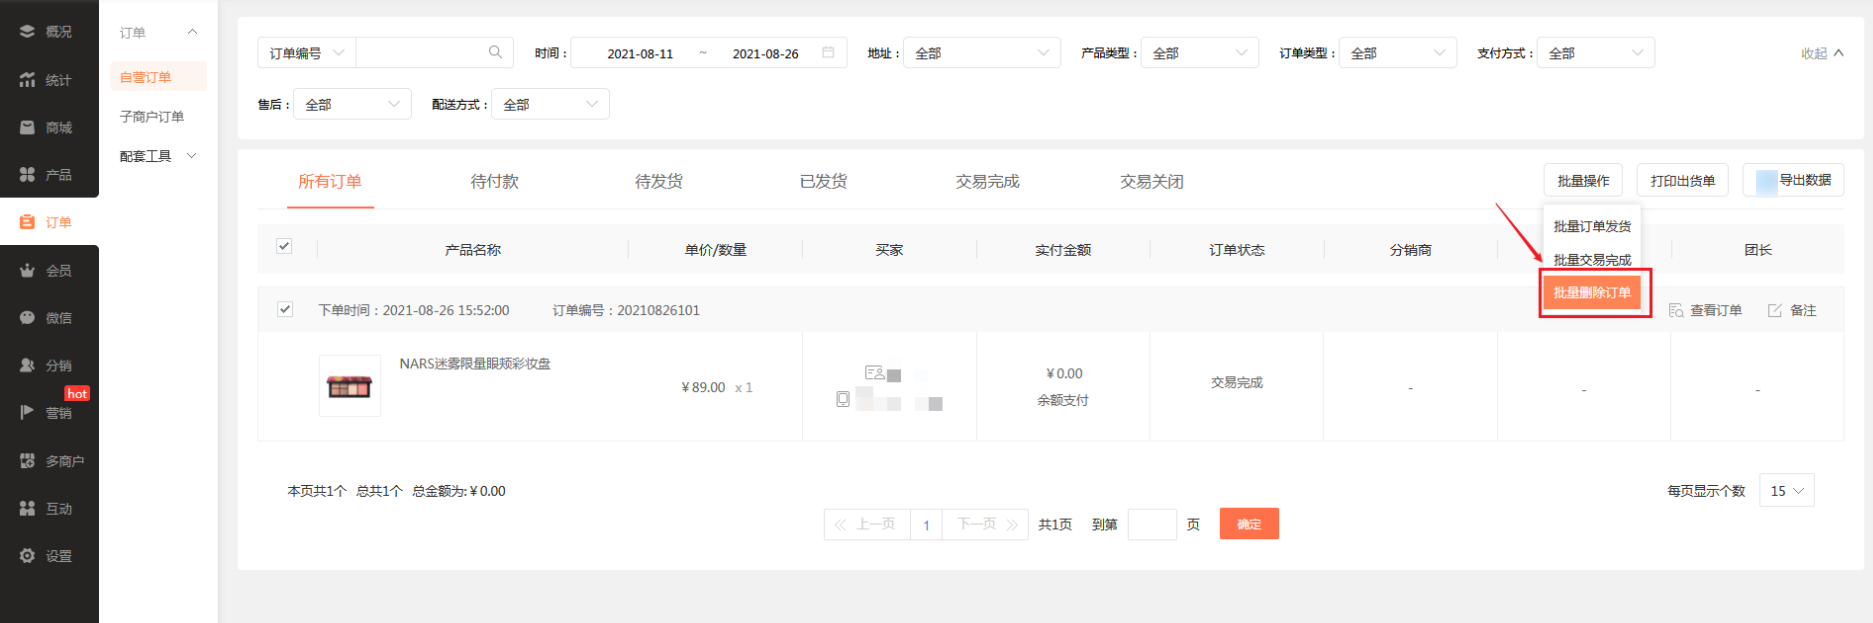Image resolution: width=1873 pixels, height=623 pixels.
Task: Change 每页显示个数 page size dropdown
Action: tap(1786, 491)
